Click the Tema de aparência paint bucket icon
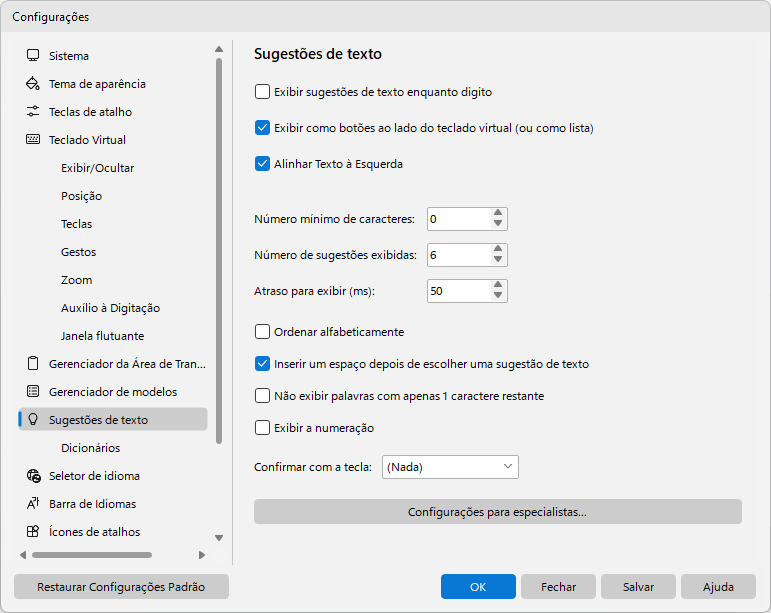Image resolution: width=771 pixels, height=613 pixels. [x=33, y=84]
